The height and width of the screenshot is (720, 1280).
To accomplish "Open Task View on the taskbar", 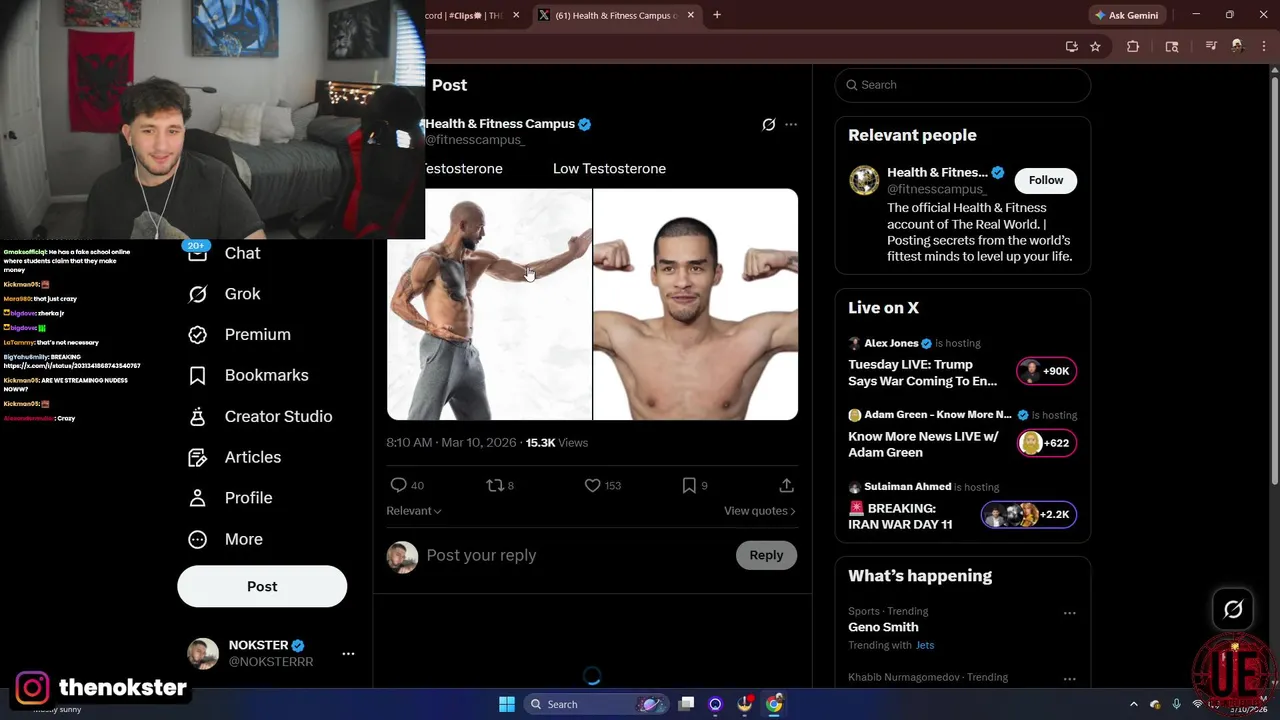I will 686,704.
